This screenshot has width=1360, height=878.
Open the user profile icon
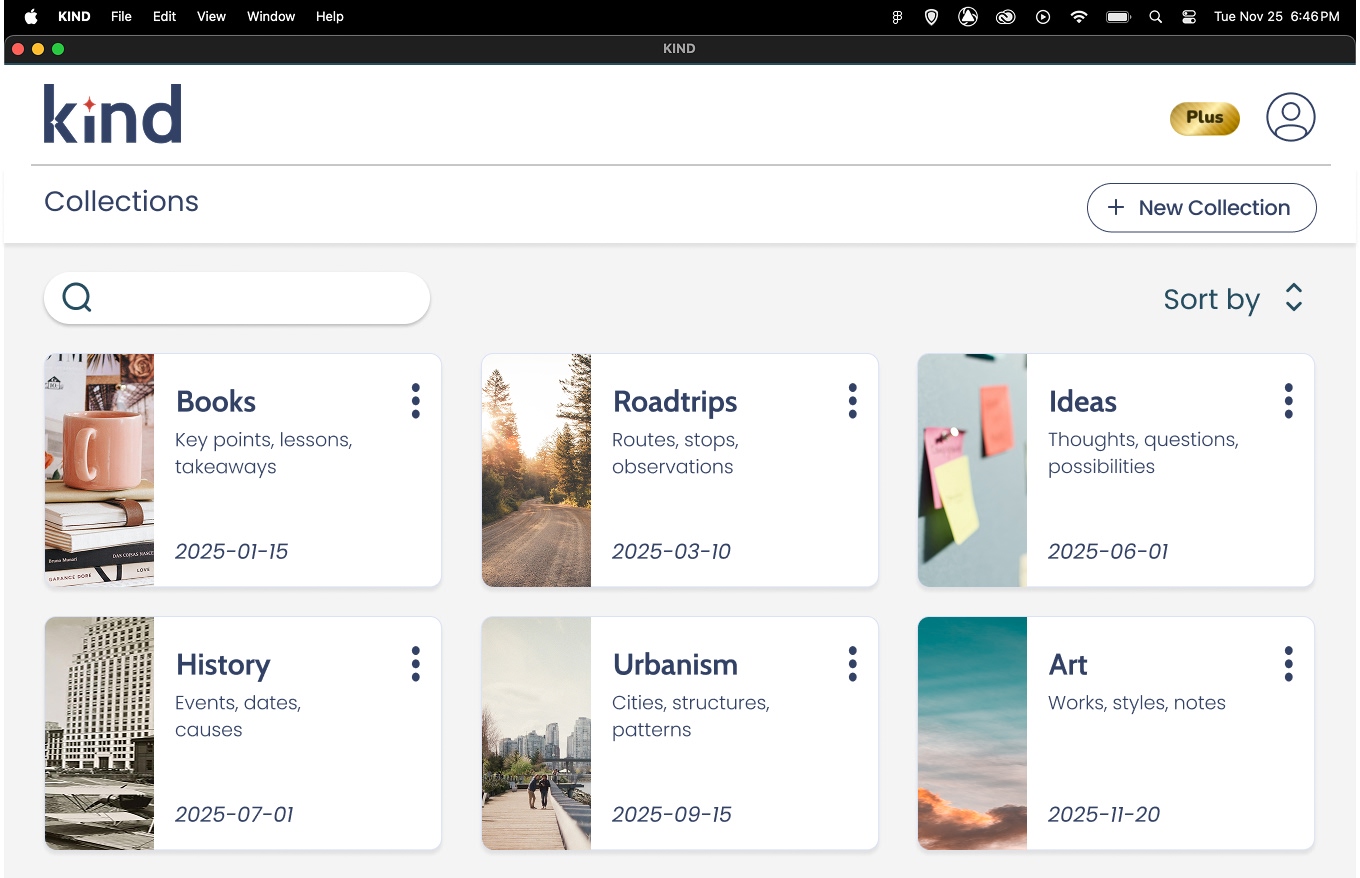(1290, 117)
